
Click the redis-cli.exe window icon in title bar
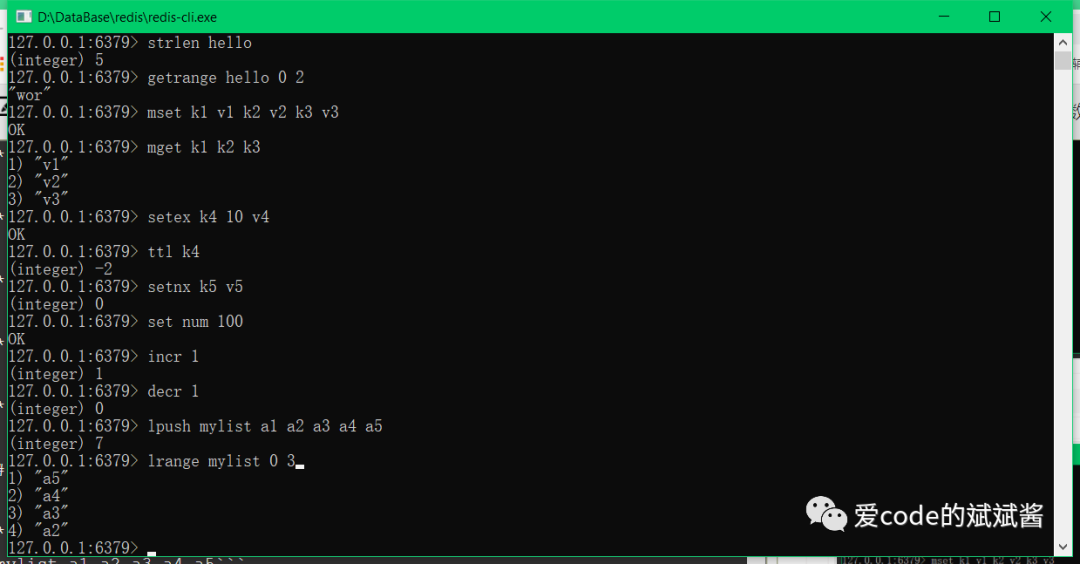coord(23,17)
